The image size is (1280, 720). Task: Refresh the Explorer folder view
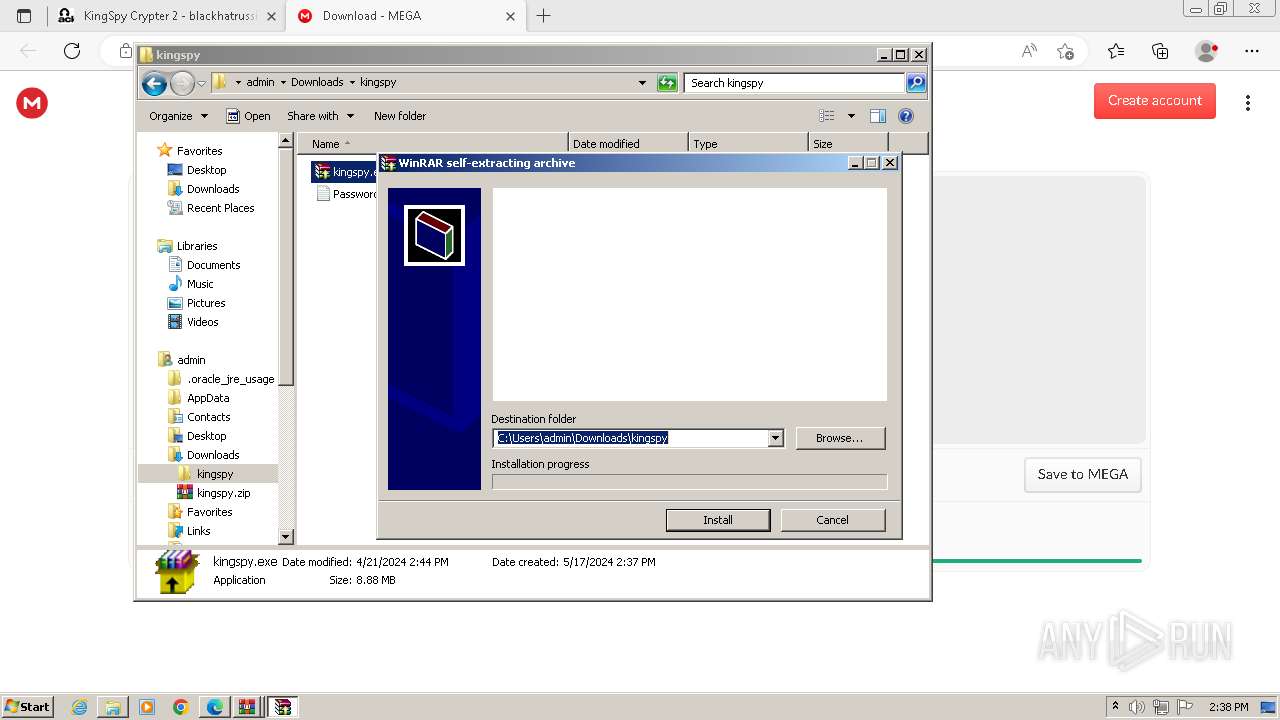tap(667, 83)
